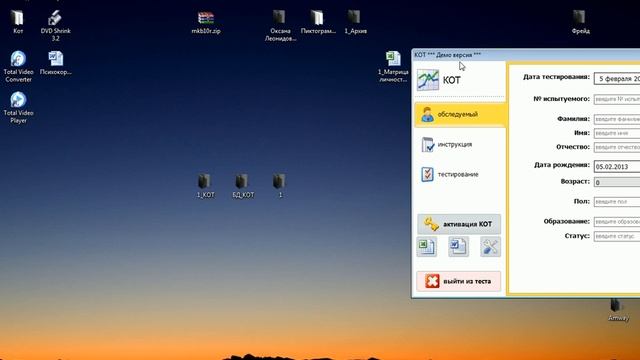Click the Отчество input field
Image resolution: width=640 pixels, height=360 pixels.
(x=617, y=147)
